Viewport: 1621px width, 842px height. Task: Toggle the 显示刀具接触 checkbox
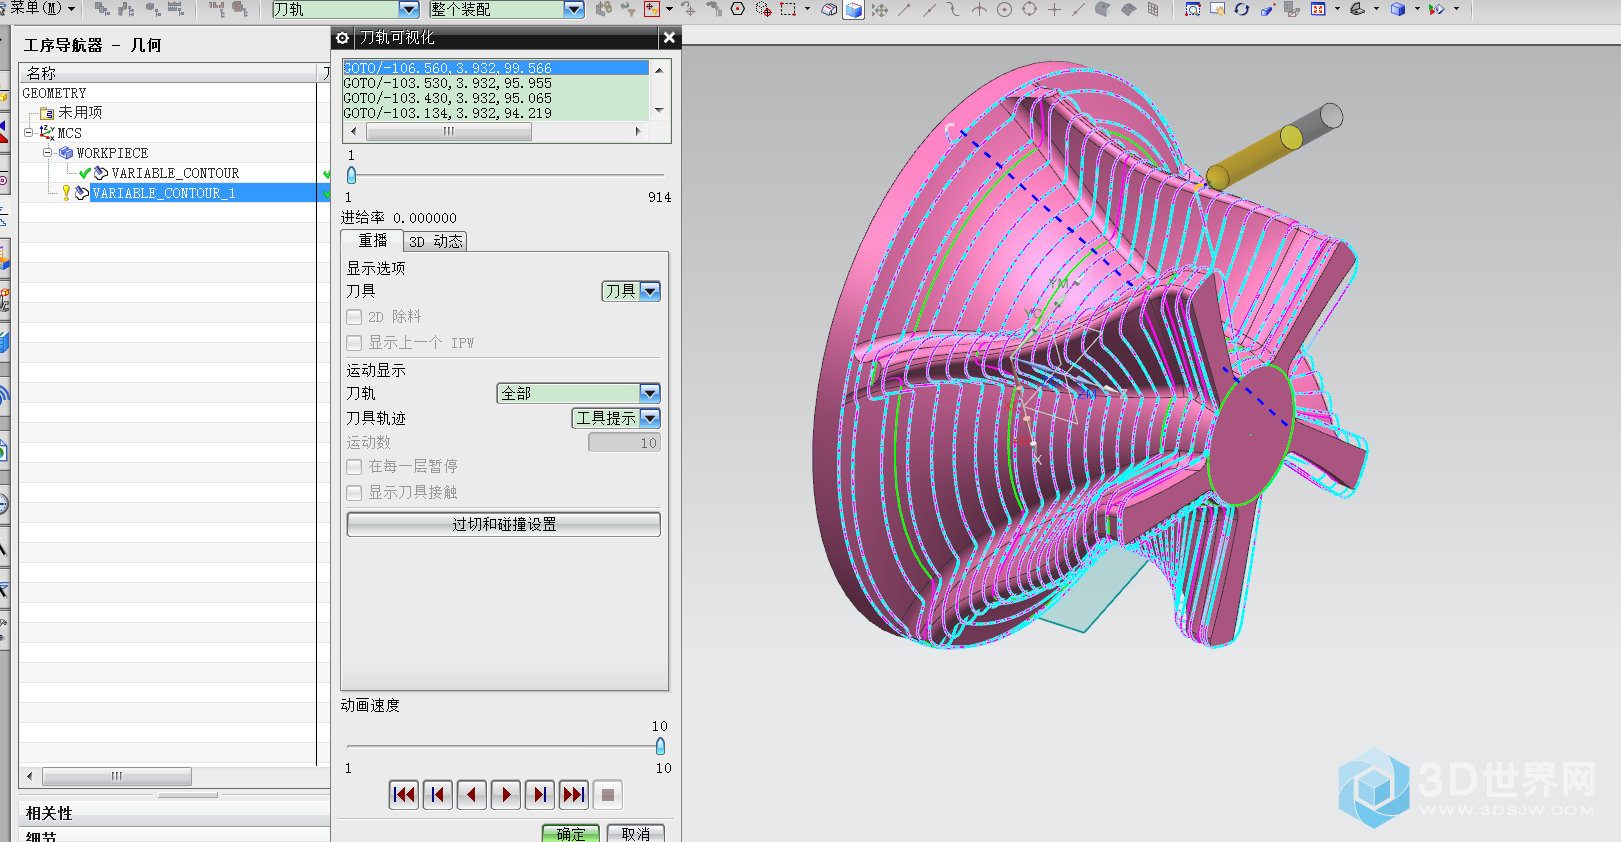click(354, 493)
